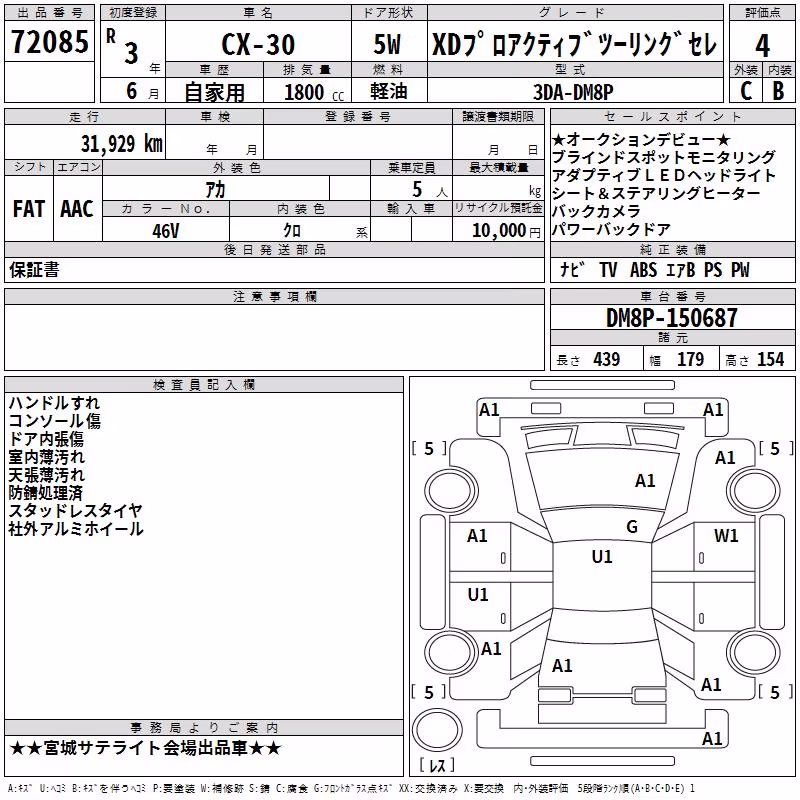
Task: Click first registration year "3"
Action: coord(132,53)
